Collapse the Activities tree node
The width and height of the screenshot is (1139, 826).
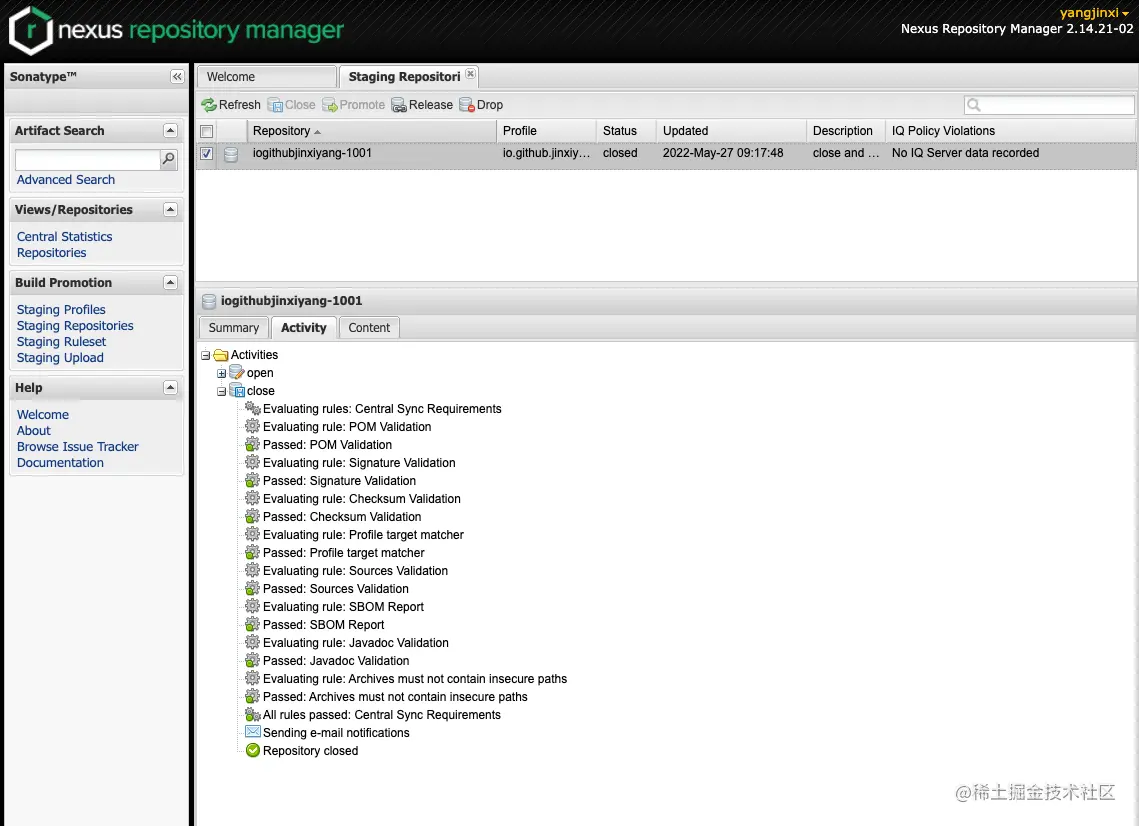[206, 355]
